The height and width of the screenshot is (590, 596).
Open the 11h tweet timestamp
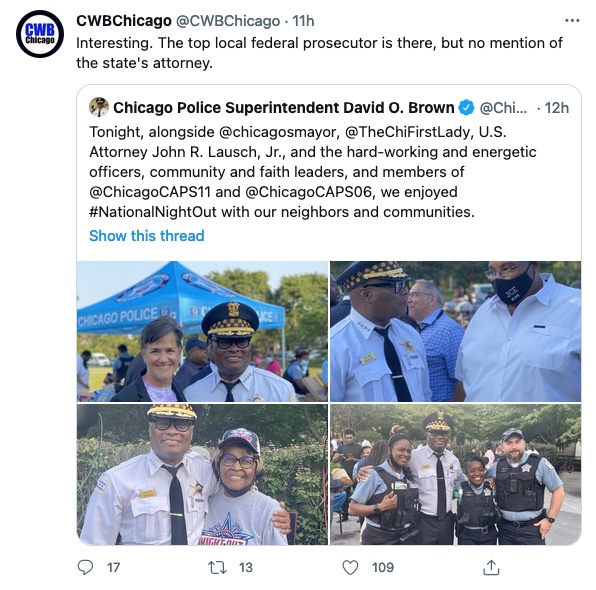point(303,21)
